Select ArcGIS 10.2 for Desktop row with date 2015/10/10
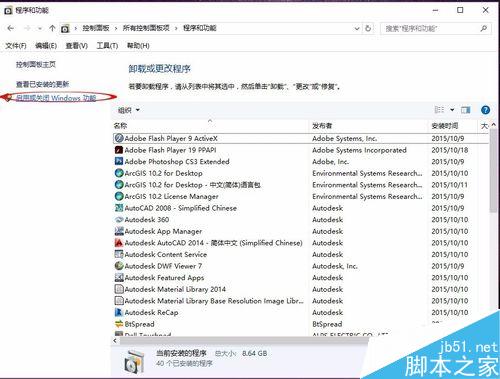Image resolution: width=500 pixels, height=379 pixels. point(301,173)
